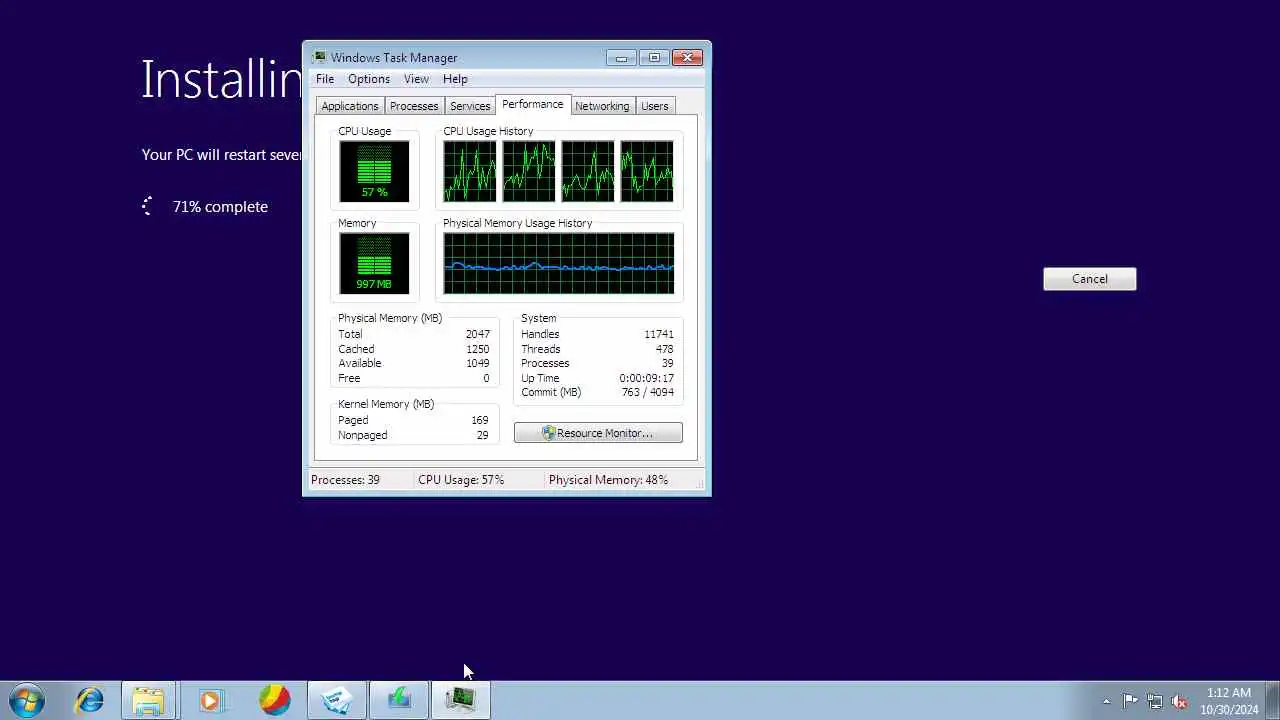Click the colorful round taskbar app icon

coord(274,700)
